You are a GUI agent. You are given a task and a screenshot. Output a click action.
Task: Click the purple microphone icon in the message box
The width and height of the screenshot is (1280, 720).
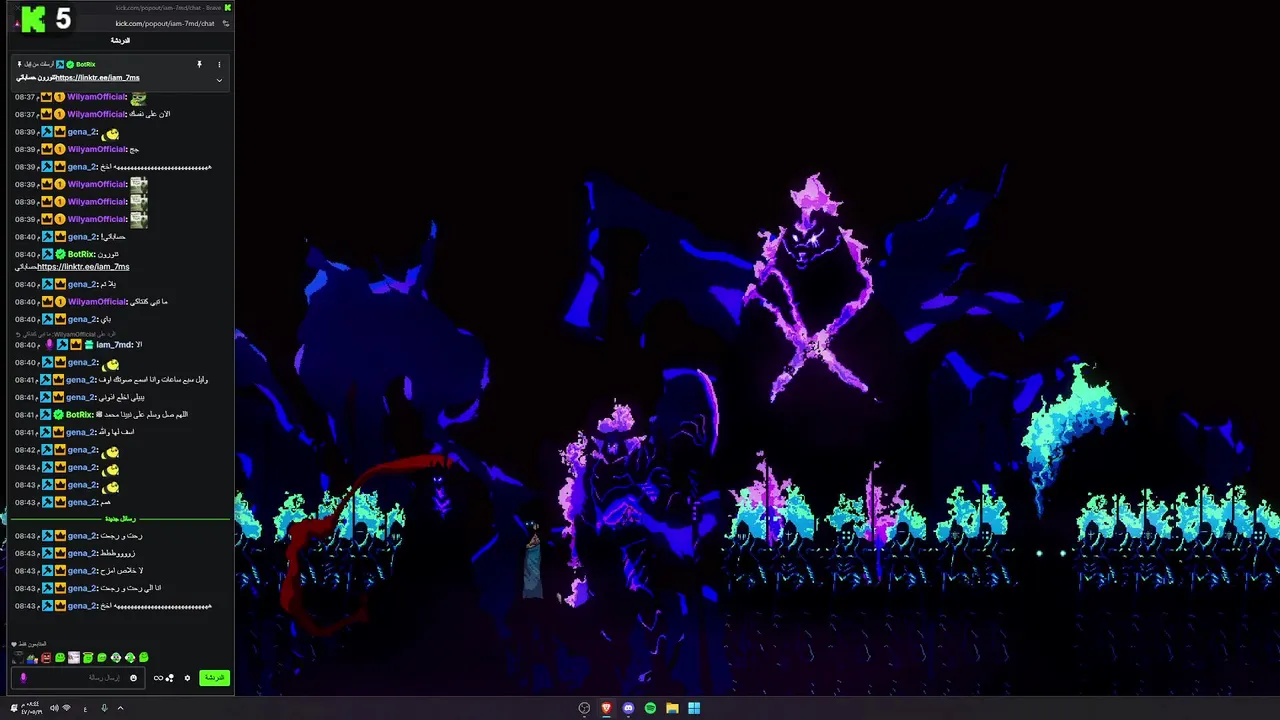[23, 678]
